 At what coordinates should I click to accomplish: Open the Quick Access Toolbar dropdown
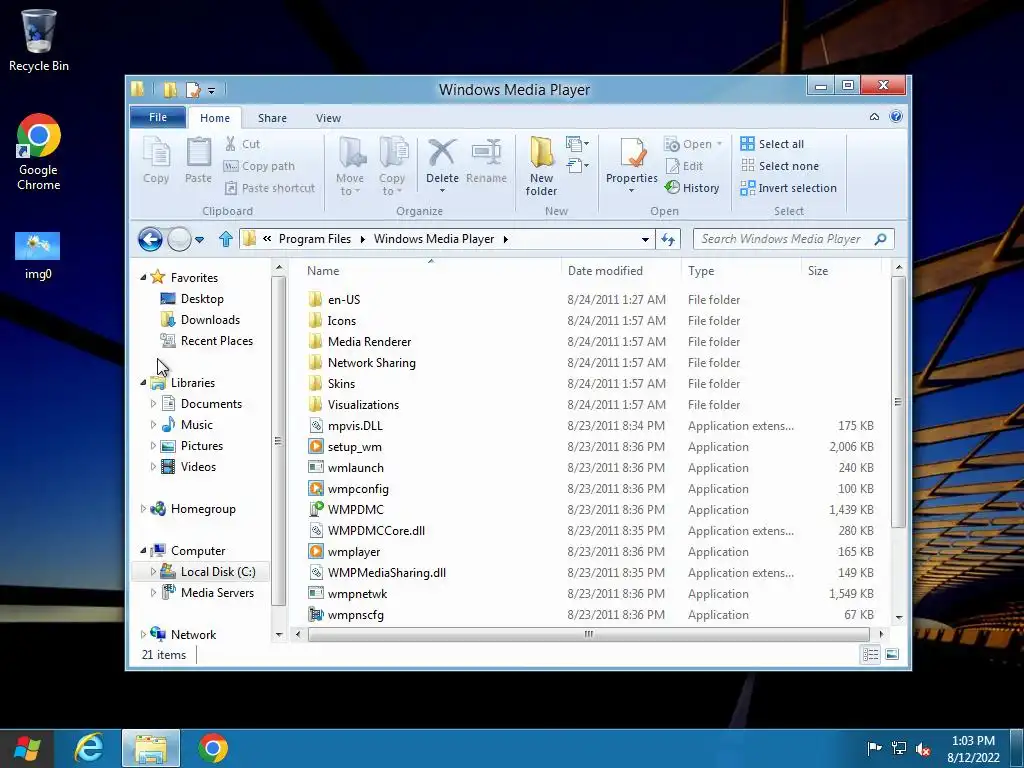coord(212,90)
